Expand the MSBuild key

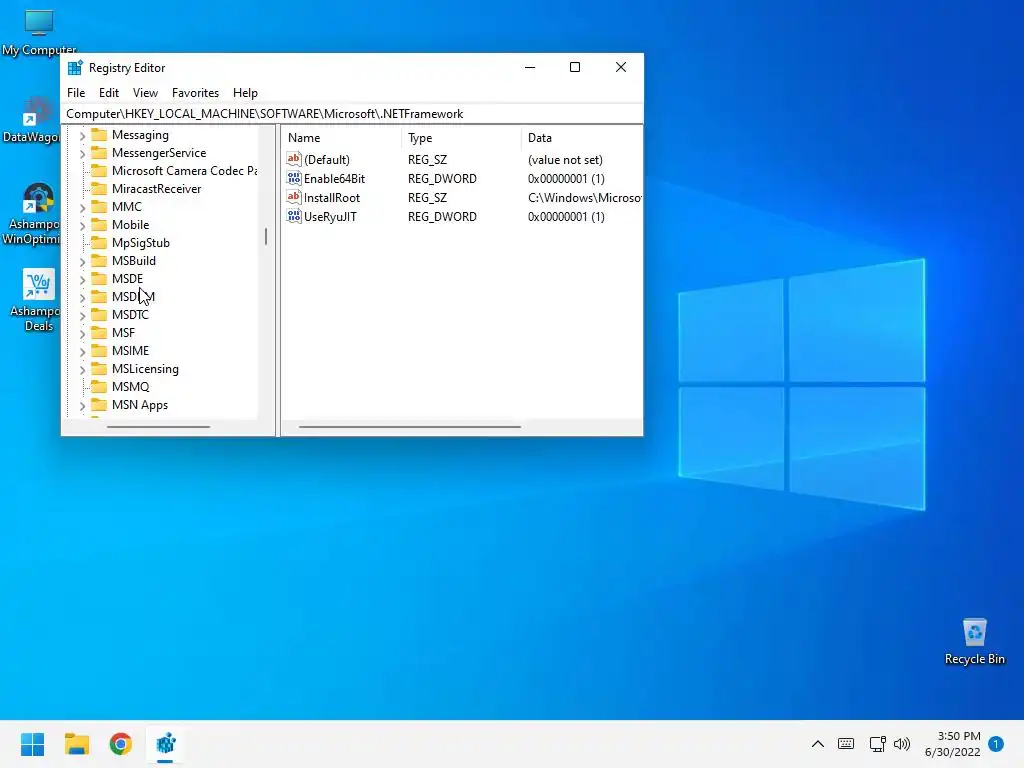pyautogui.click(x=82, y=261)
